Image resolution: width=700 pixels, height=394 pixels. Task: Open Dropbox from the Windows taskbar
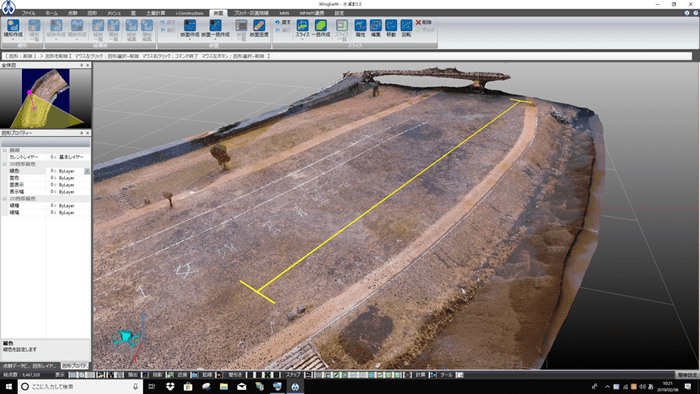coord(170,386)
